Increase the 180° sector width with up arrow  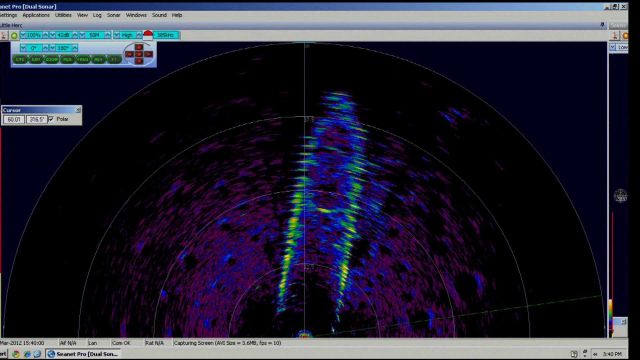pyautogui.click(x=75, y=48)
